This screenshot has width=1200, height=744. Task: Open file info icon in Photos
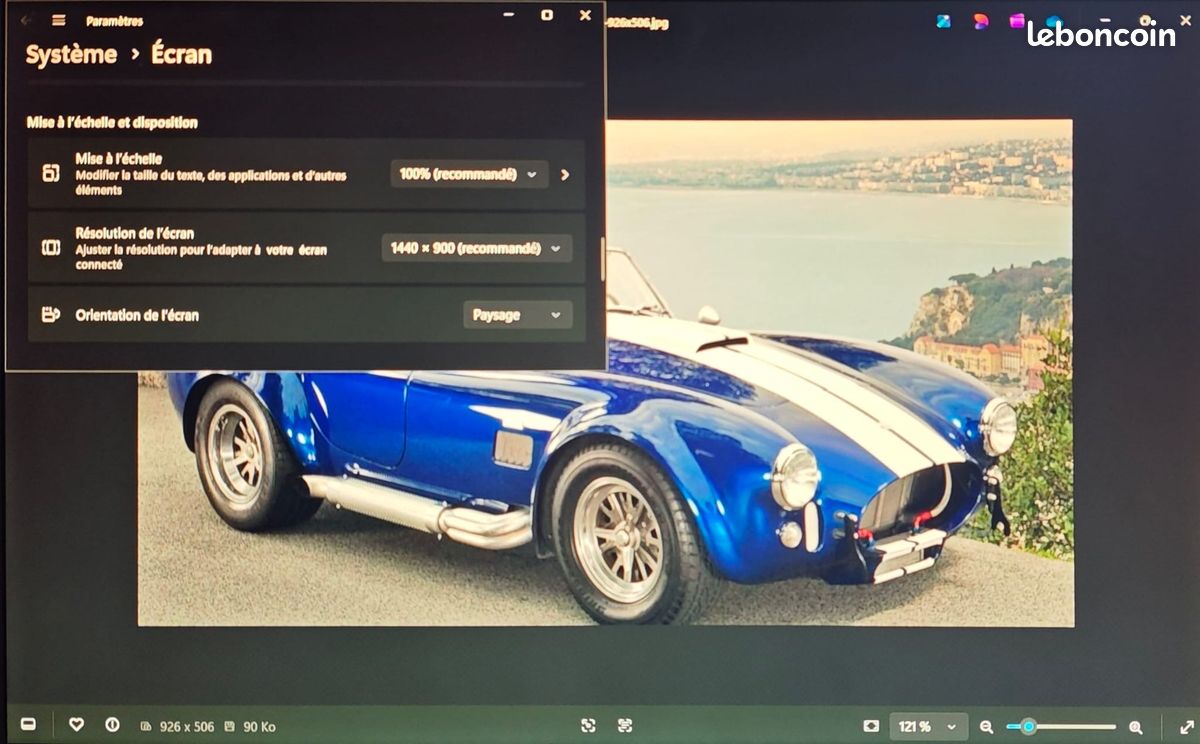[112, 725]
